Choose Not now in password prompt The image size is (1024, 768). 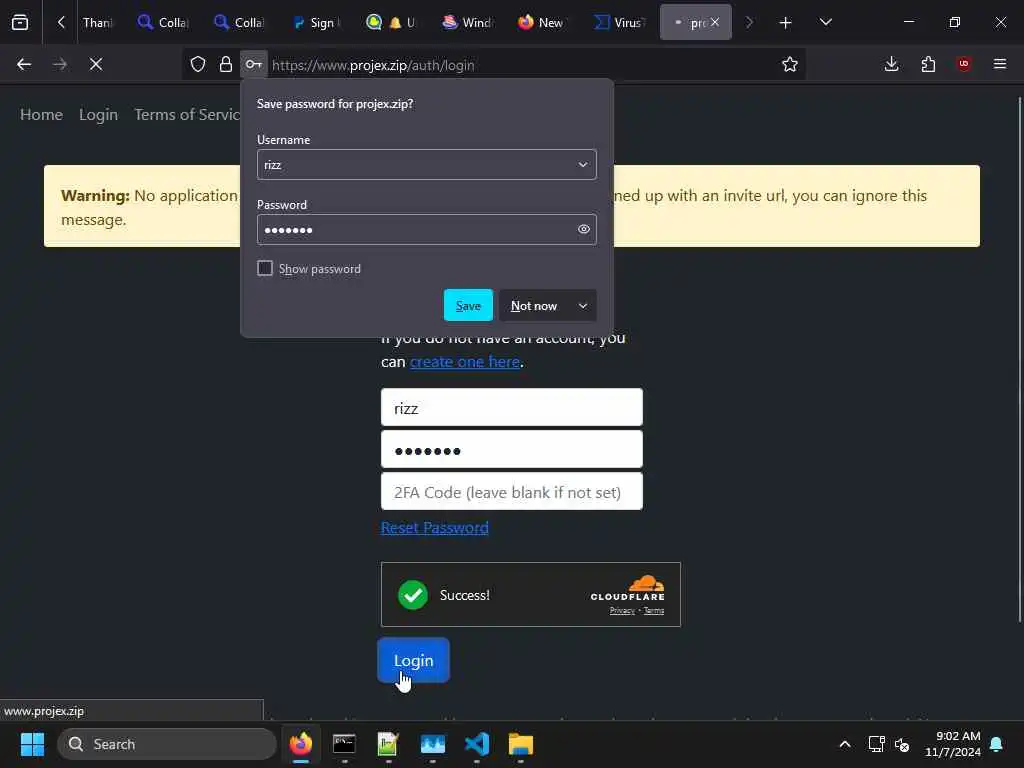534,306
